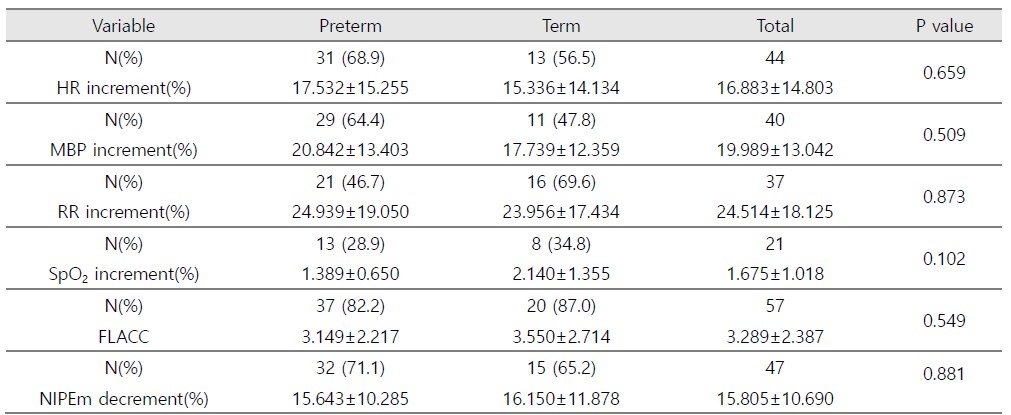
Task: Click the NIPEm decrement(%) row label
Action: (x=123, y=399)
